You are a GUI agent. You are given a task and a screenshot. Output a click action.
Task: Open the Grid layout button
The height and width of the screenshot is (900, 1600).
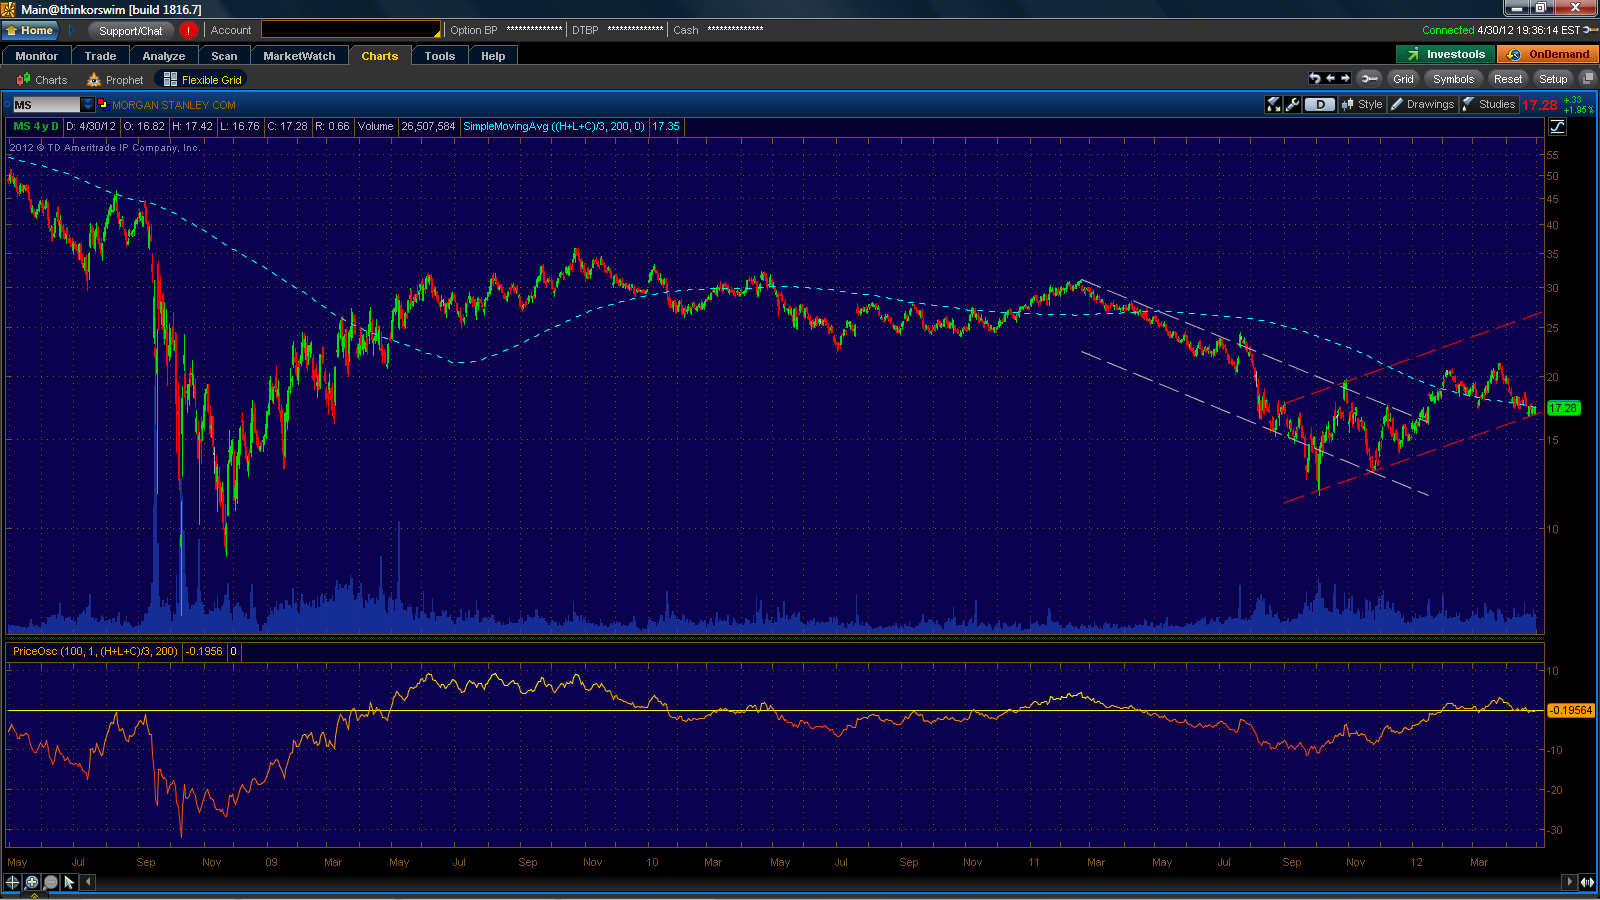point(1403,79)
